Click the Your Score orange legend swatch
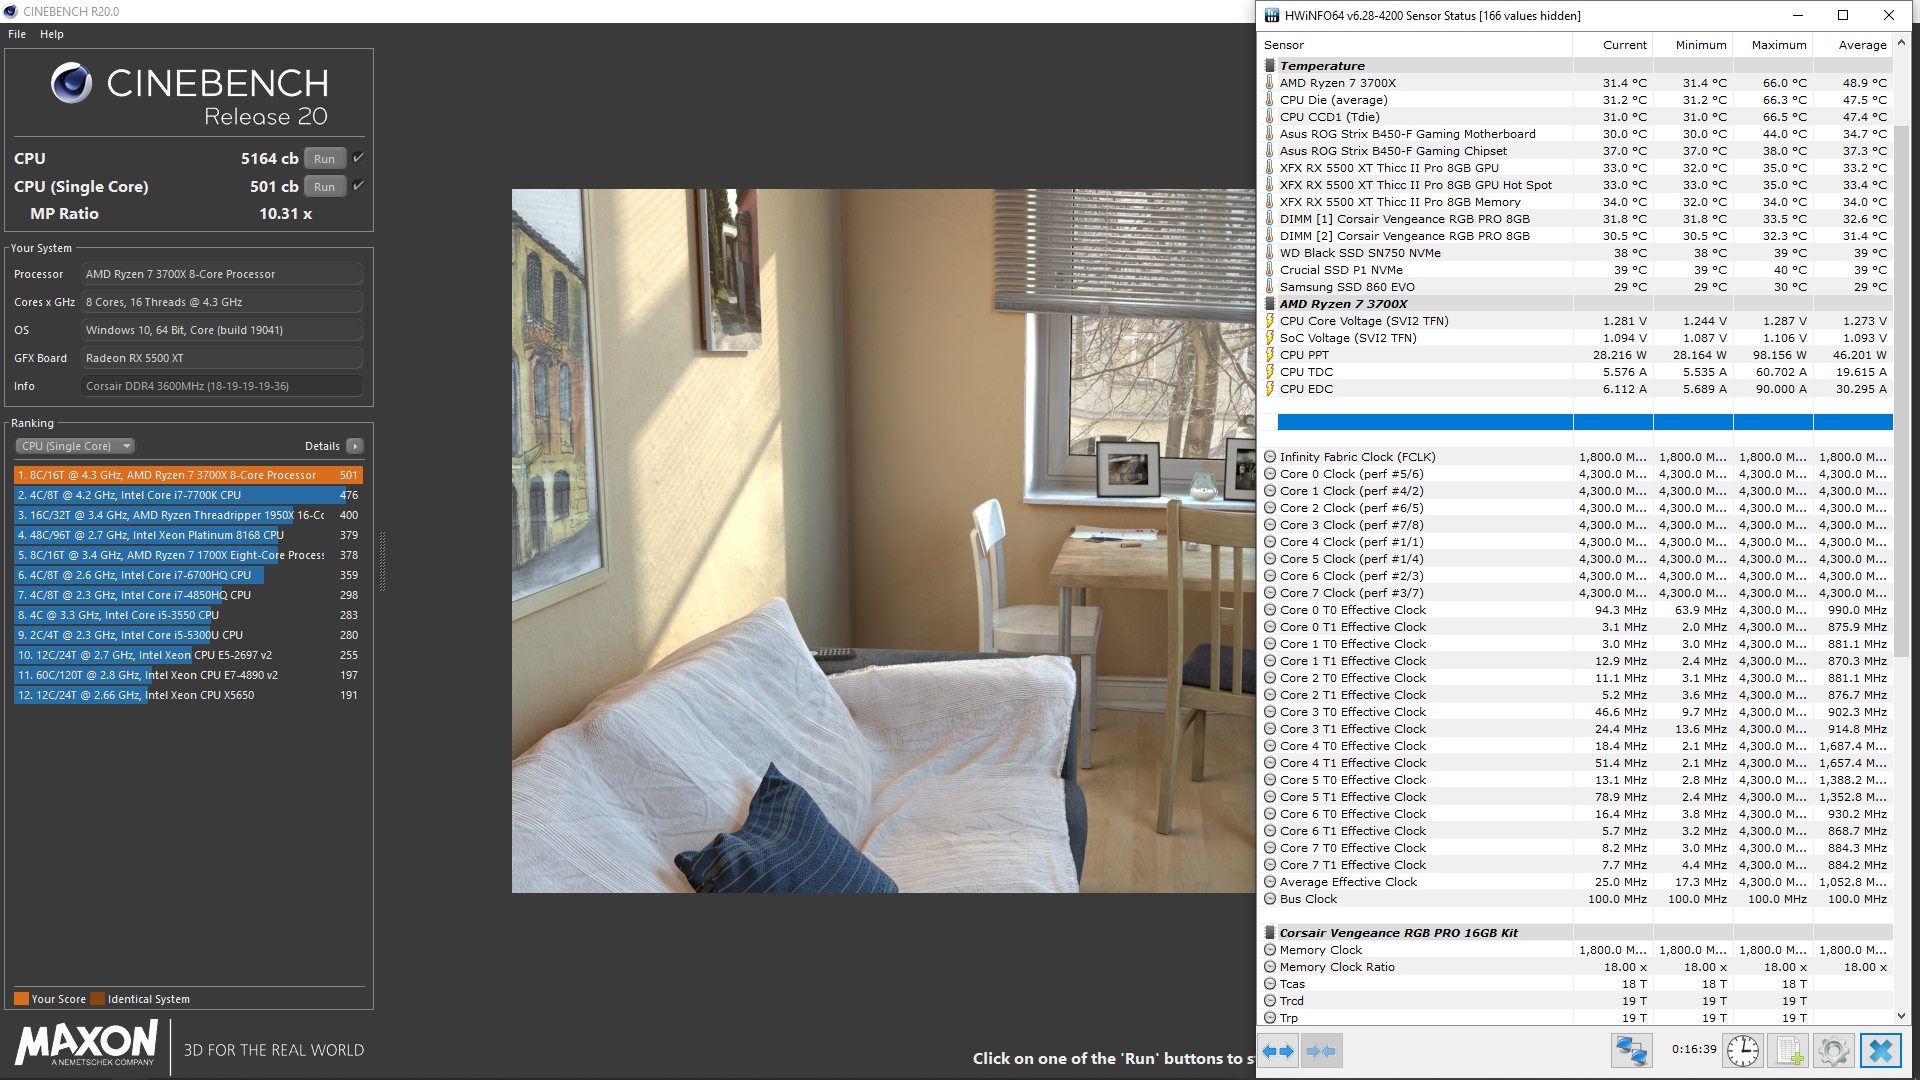 pyautogui.click(x=21, y=998)
